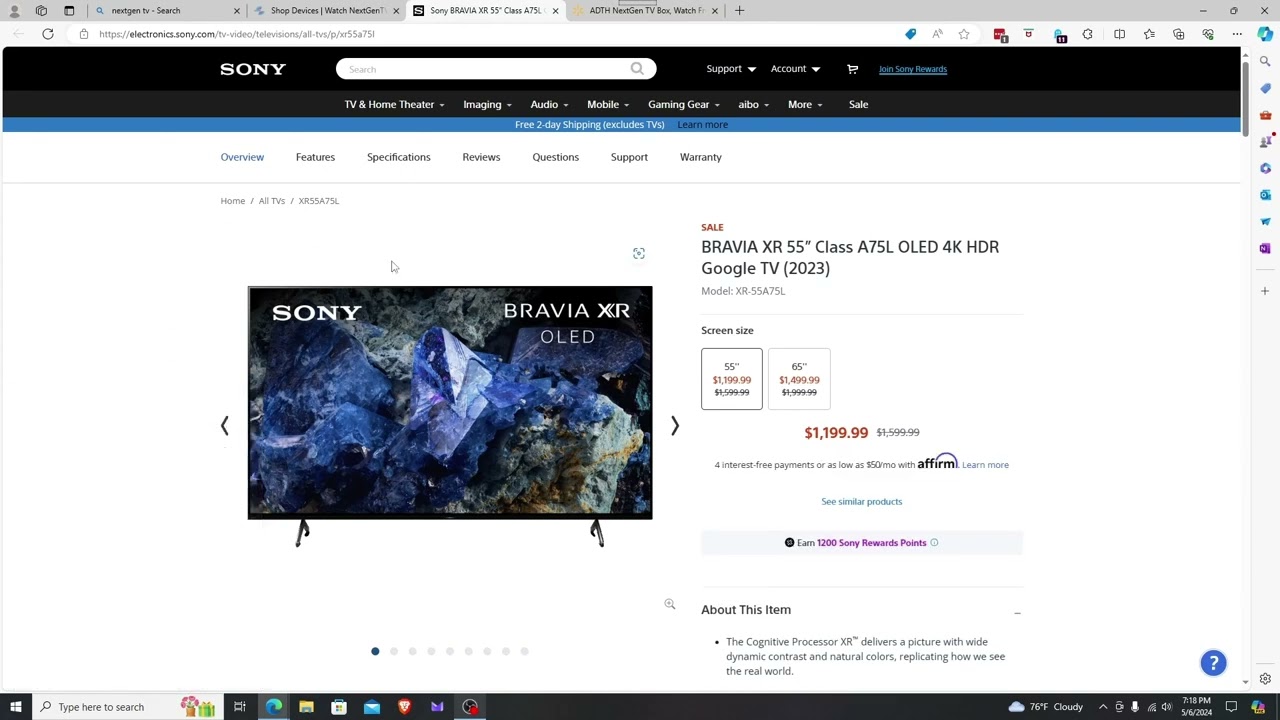Click See similar products link
The image size is (1280, 720).
click(861, 502)
